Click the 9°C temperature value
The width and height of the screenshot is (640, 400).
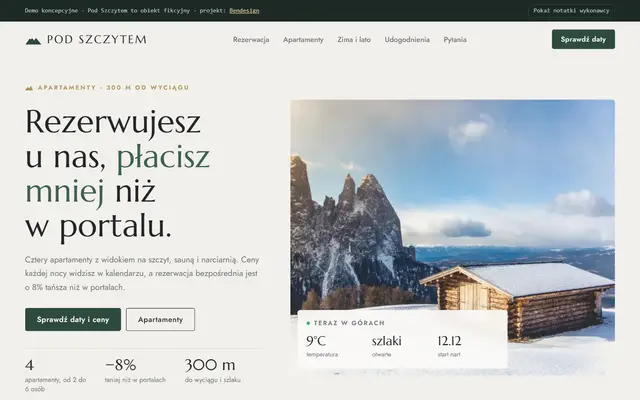click(x=316, y=341)
